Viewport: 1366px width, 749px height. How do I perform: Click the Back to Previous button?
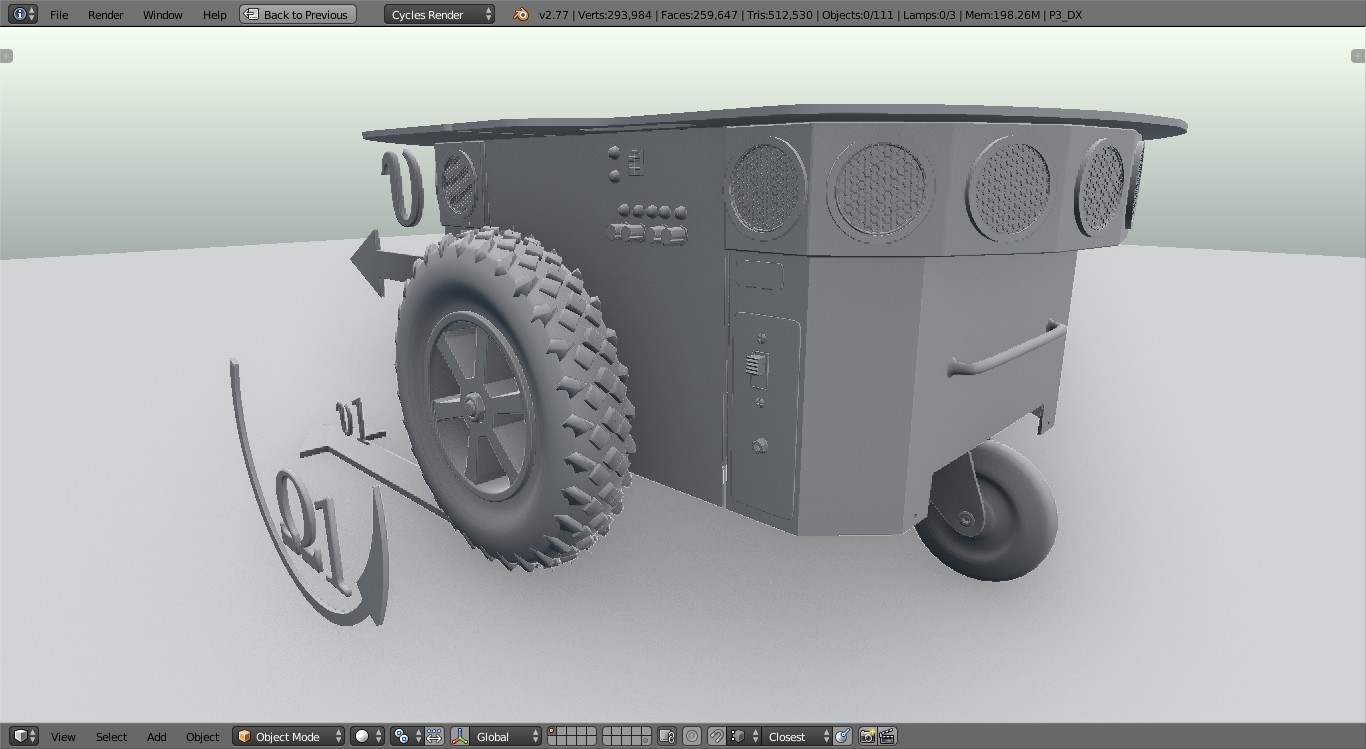coord(297,14)
